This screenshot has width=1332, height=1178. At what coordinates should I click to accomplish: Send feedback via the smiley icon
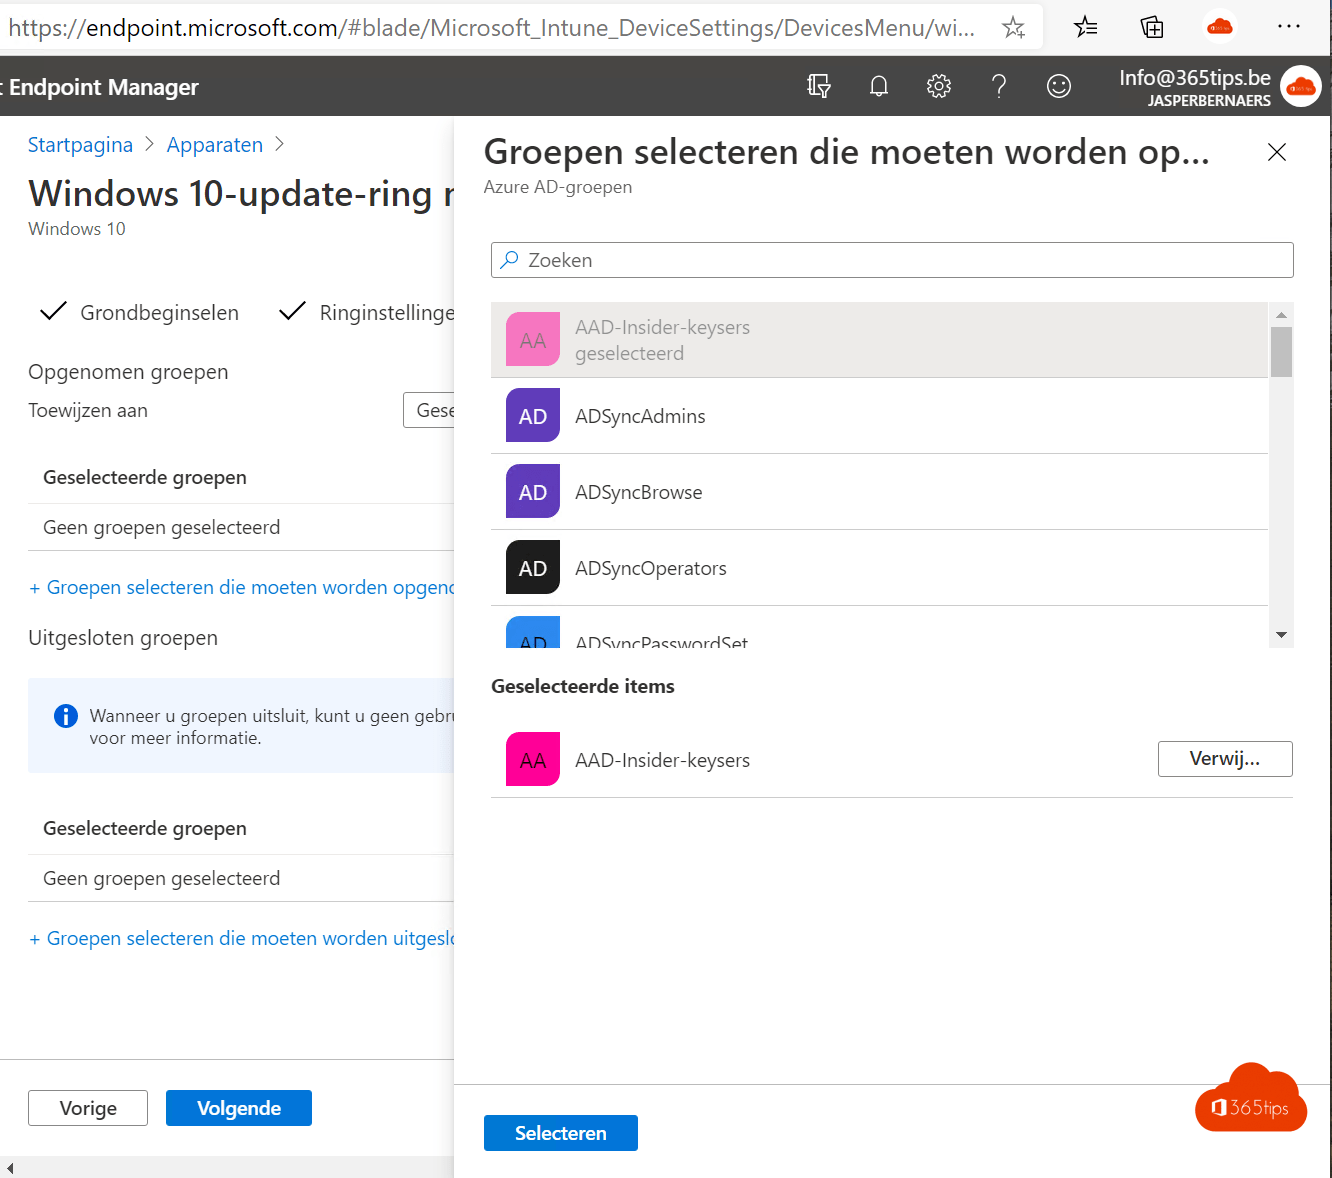click(1058, 86)
